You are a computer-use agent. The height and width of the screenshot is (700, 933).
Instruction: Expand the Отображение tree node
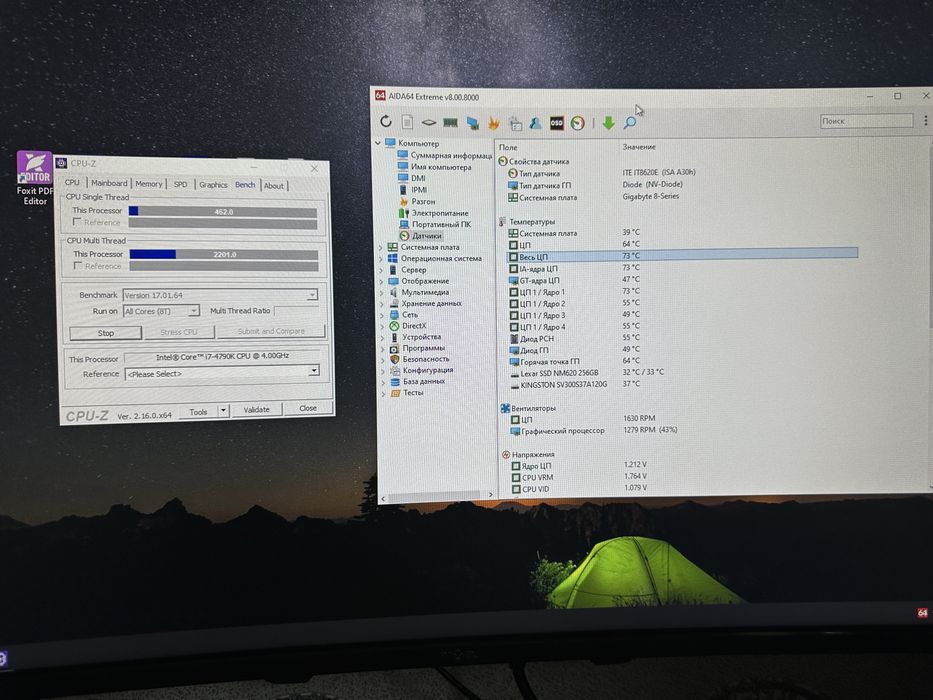click(381, 281)
